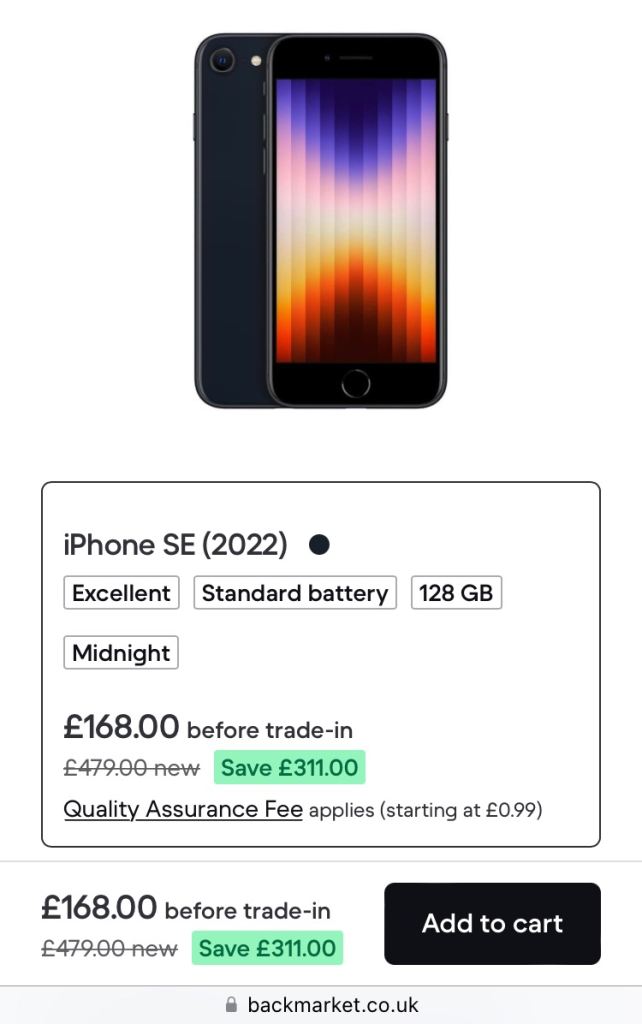Select the Midnight color tag
This screenshot has width=642, height=1024.
[x=121, y=653]
